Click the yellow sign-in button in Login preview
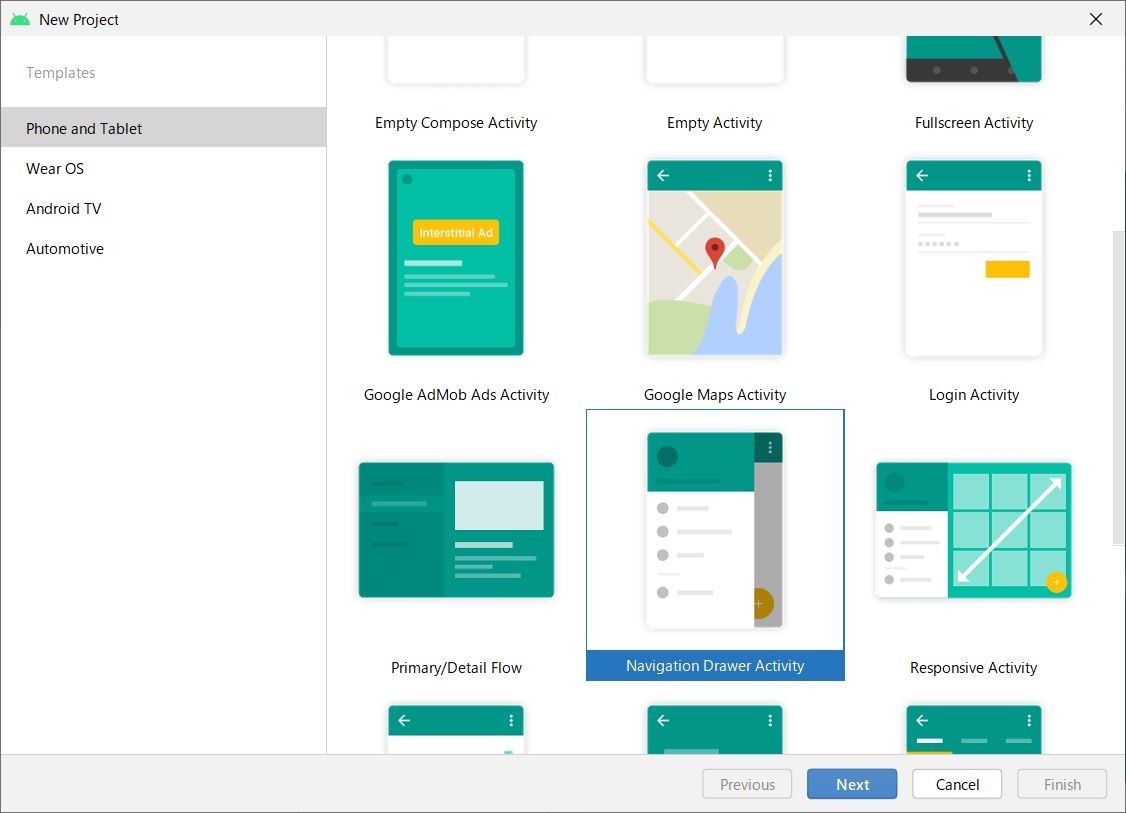Screen dimensions: 1126x813 click(1007, 269)
